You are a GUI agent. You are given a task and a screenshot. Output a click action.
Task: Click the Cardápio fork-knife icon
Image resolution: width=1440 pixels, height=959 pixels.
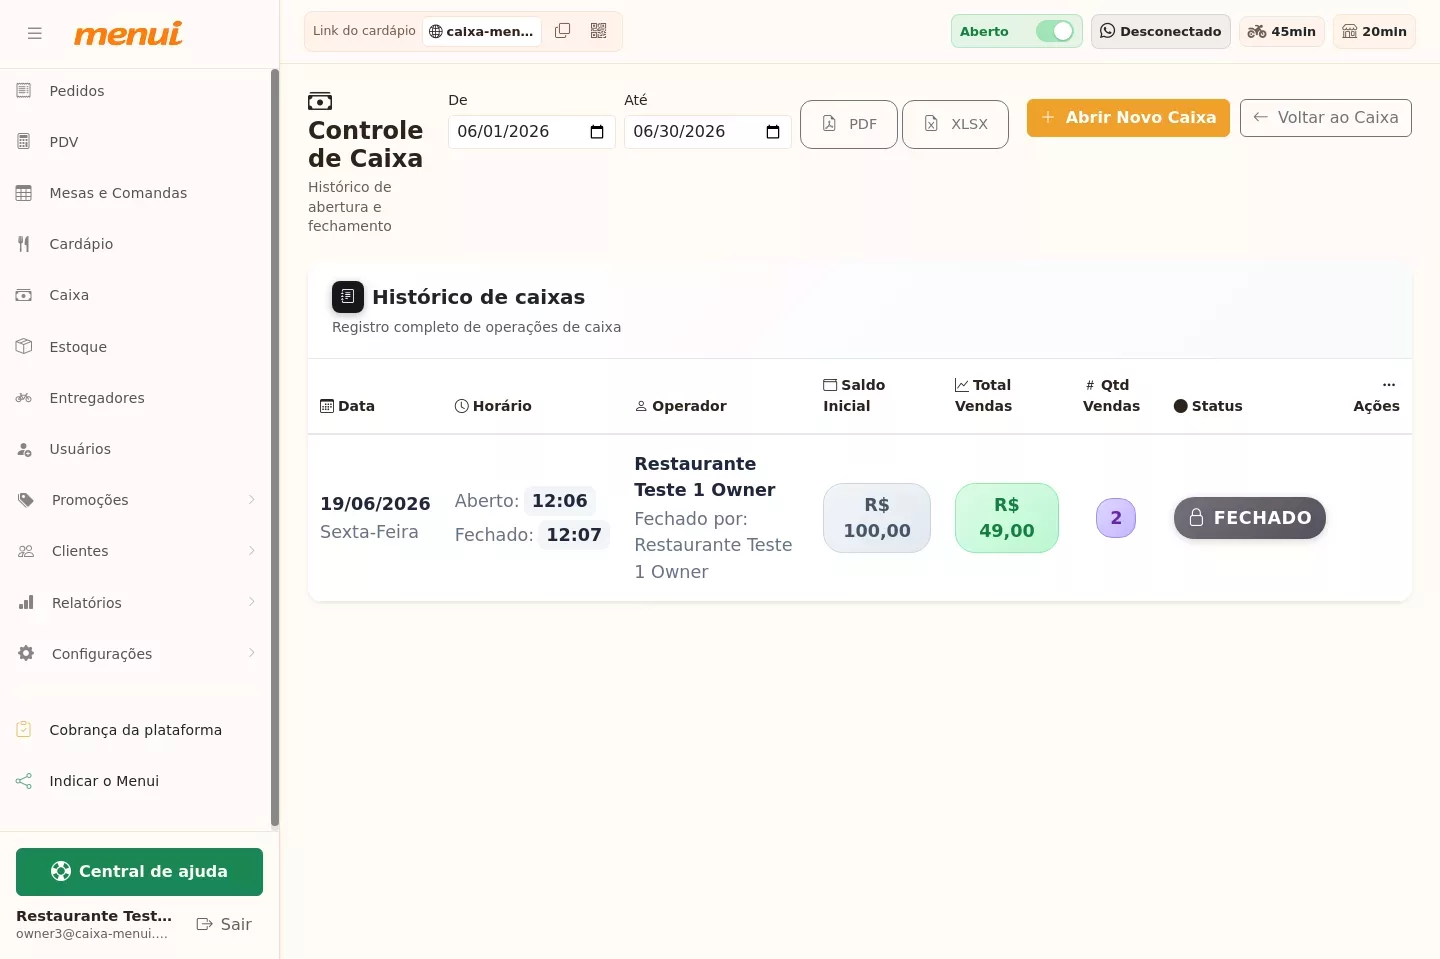coord(24,244)
